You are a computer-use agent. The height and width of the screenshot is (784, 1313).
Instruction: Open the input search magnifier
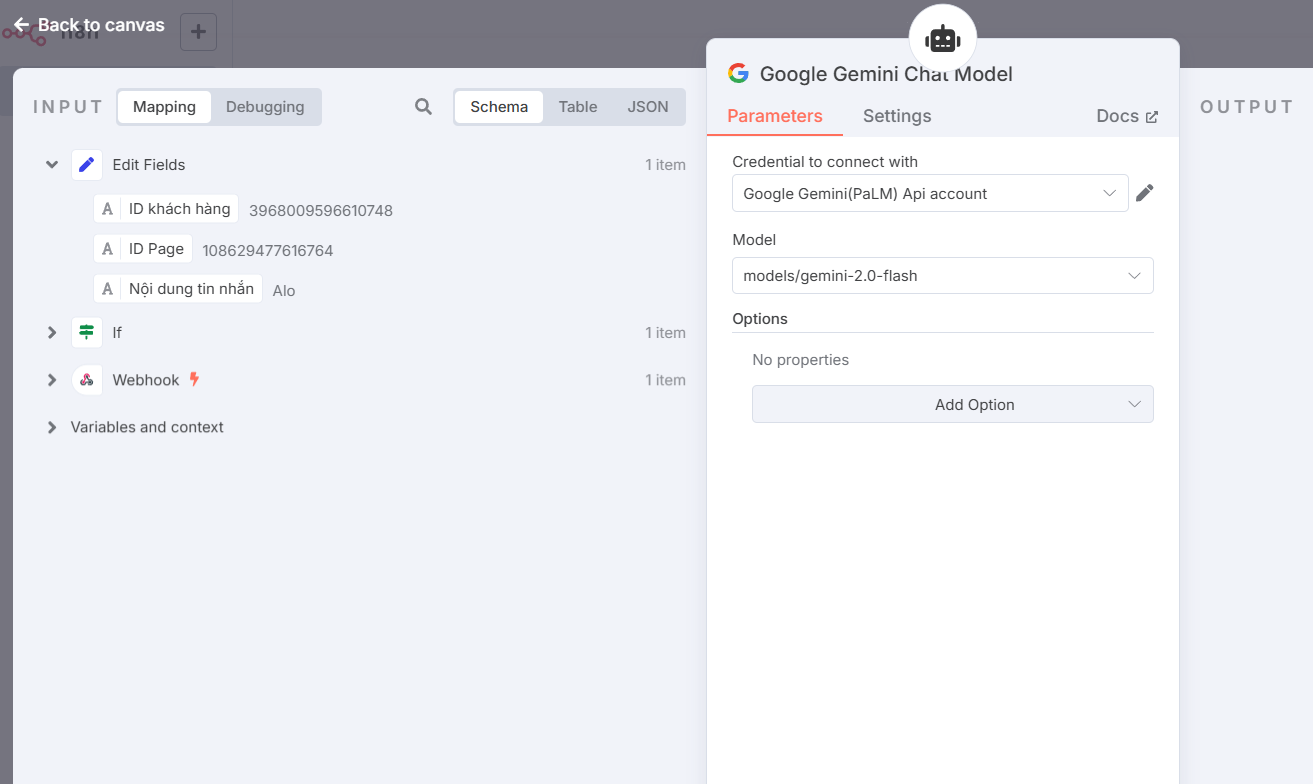click(423, 107)
